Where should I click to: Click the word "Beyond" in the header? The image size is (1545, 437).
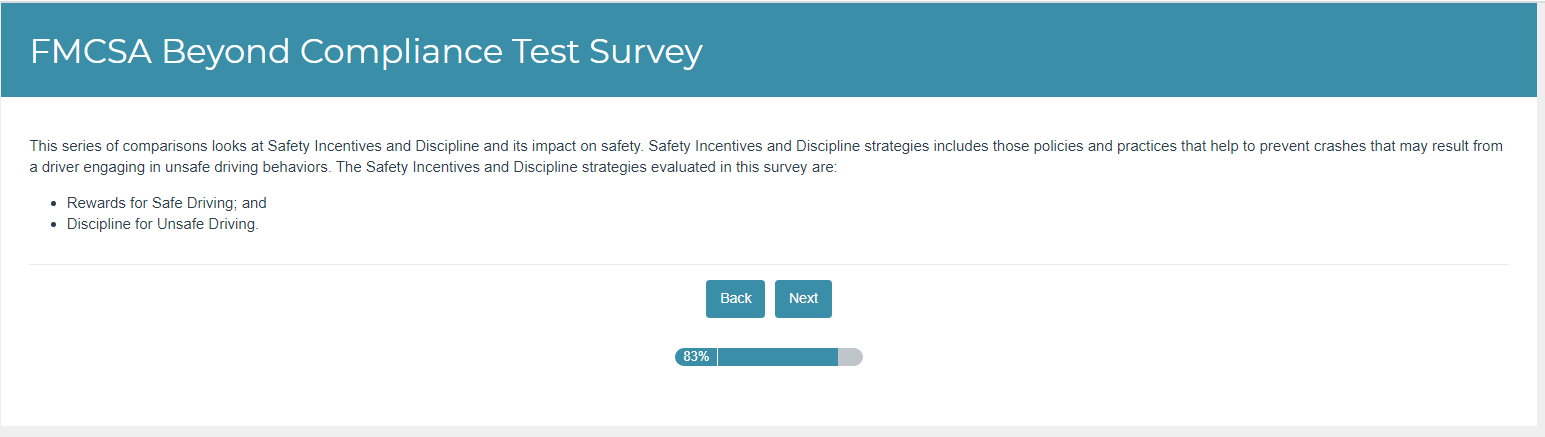pyautogui.click(x=221, y=52)
